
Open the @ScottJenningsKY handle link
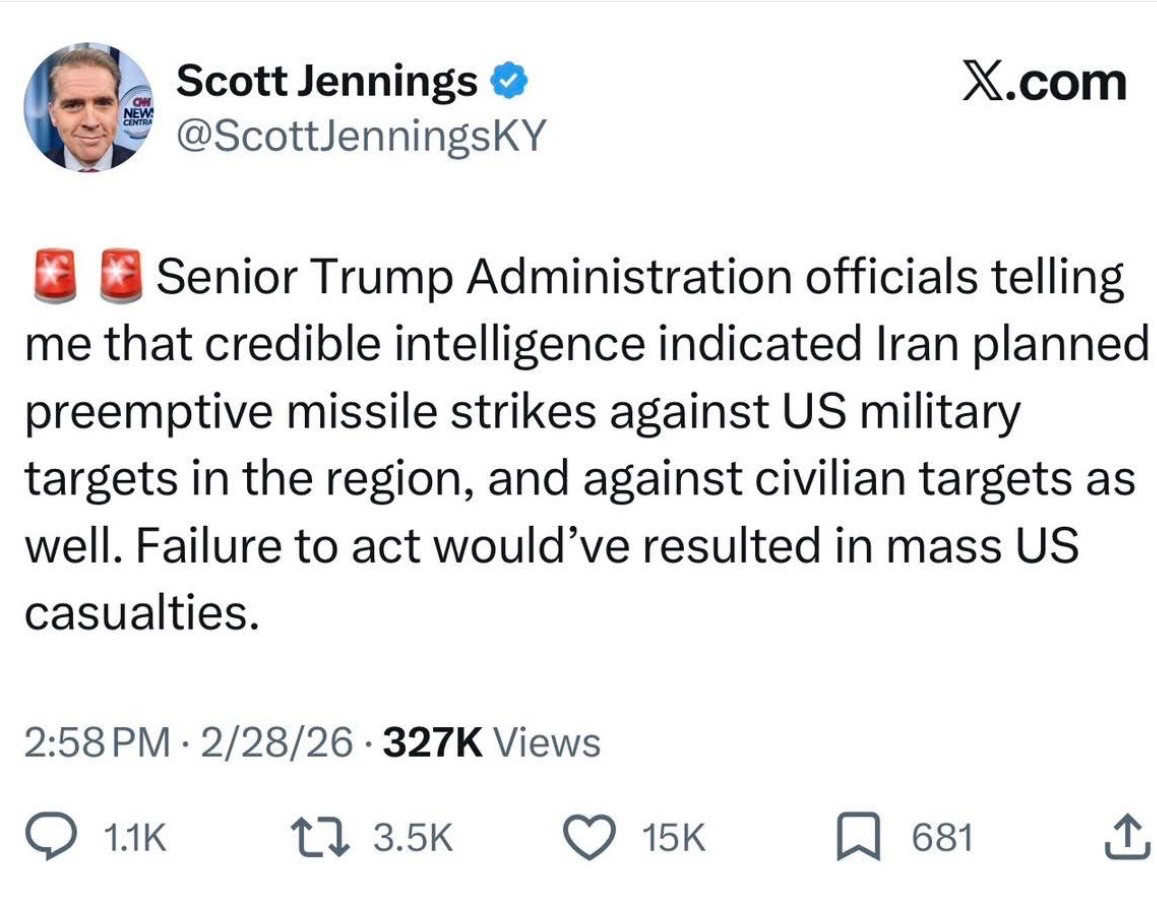360,135
